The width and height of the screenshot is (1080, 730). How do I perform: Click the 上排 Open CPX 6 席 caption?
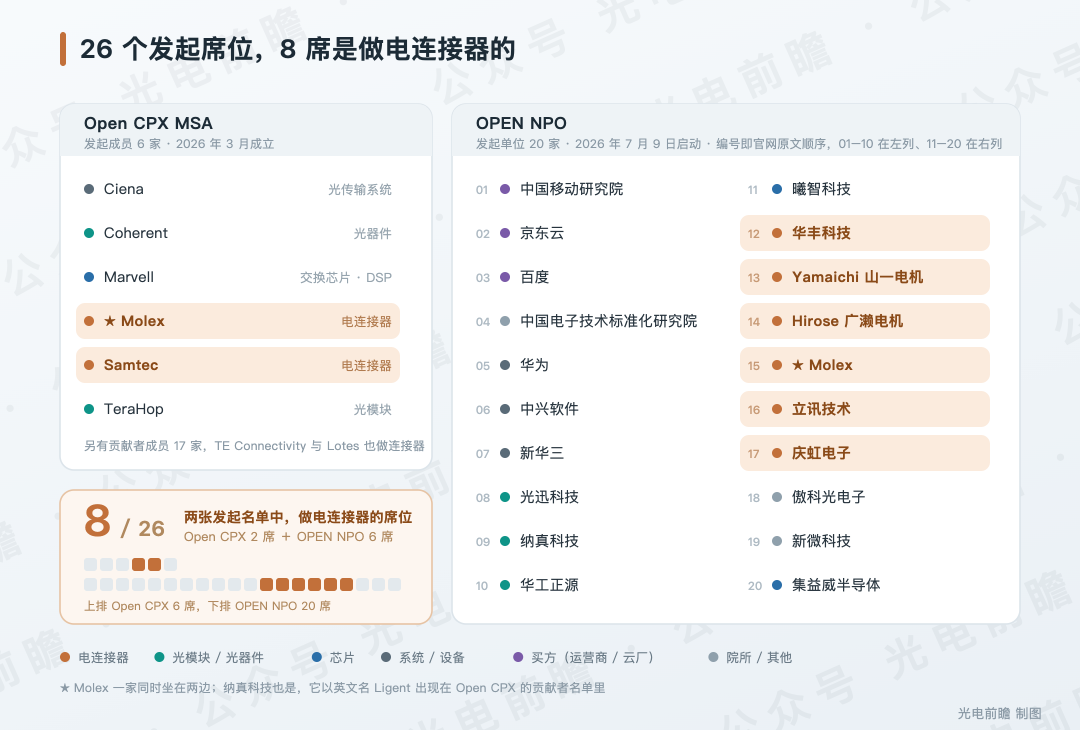[207, 606]
